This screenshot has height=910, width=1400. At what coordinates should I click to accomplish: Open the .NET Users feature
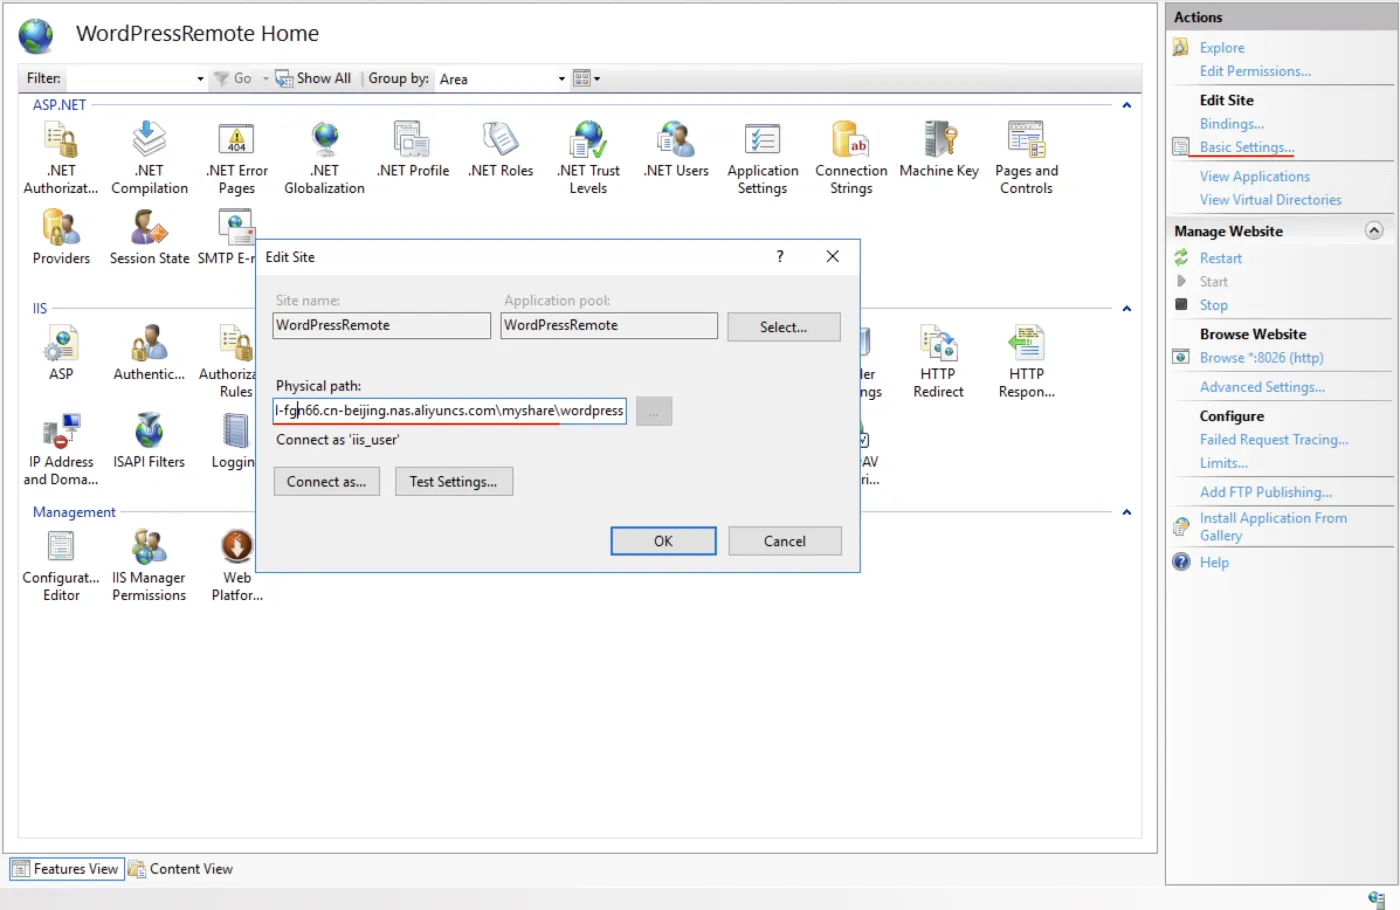pyautogui.click(x=676, y=150)
